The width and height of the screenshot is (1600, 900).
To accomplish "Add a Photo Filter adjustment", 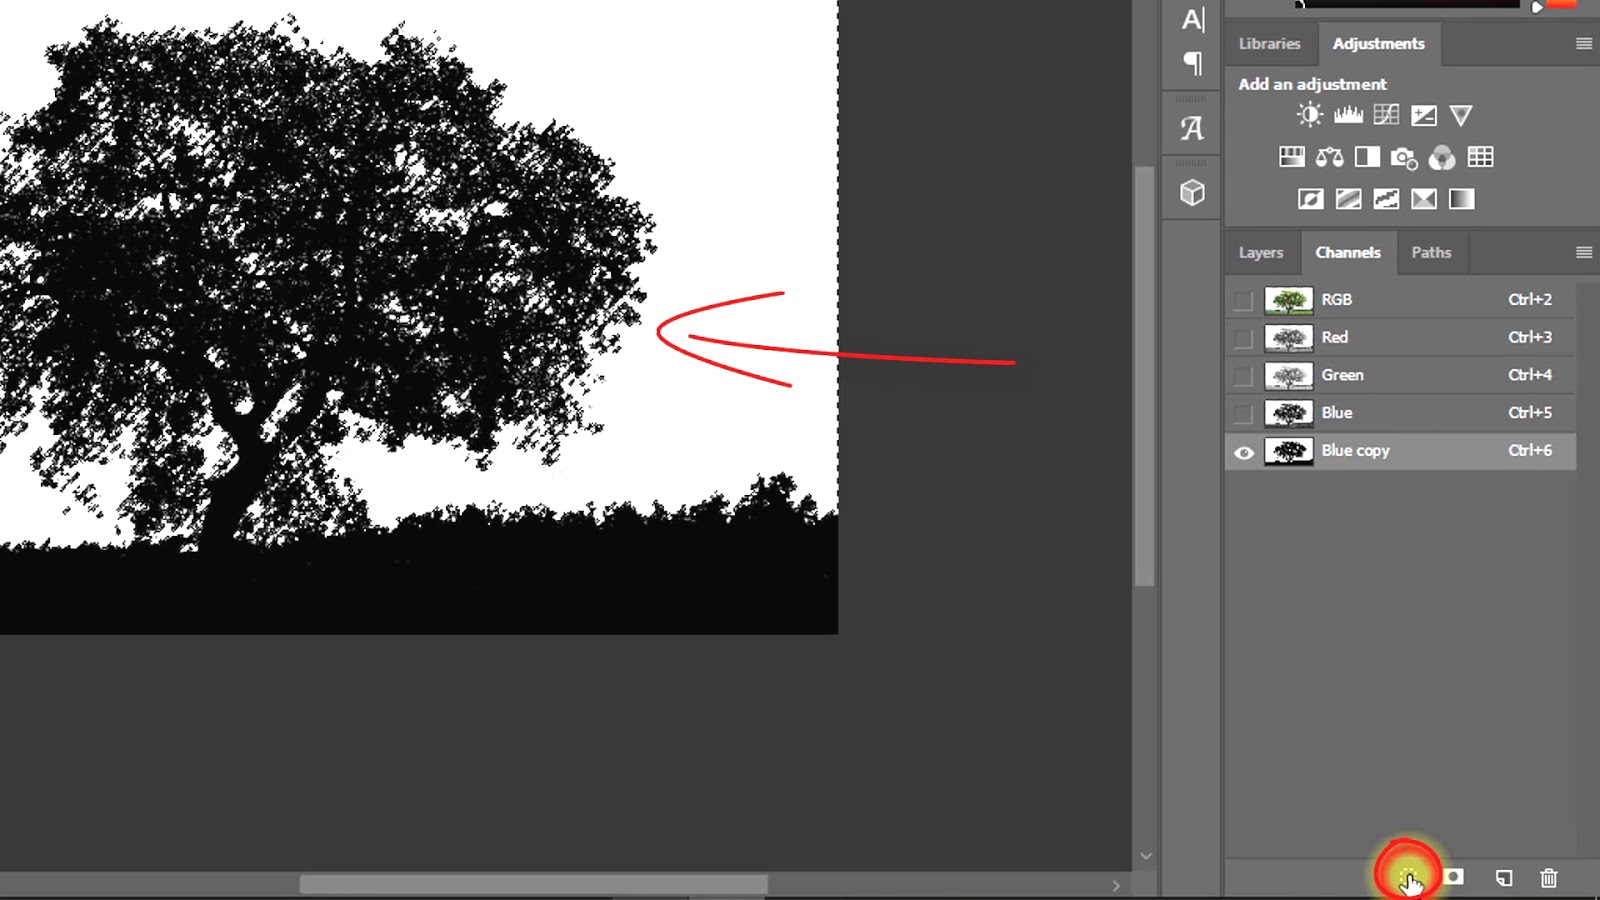I will point(1404,157).
